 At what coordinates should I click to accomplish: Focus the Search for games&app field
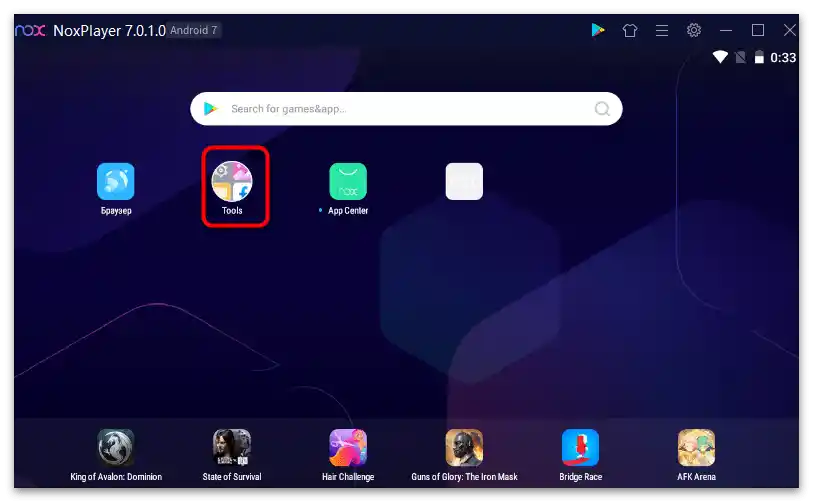pyautogui.click(x=406, y=109)
